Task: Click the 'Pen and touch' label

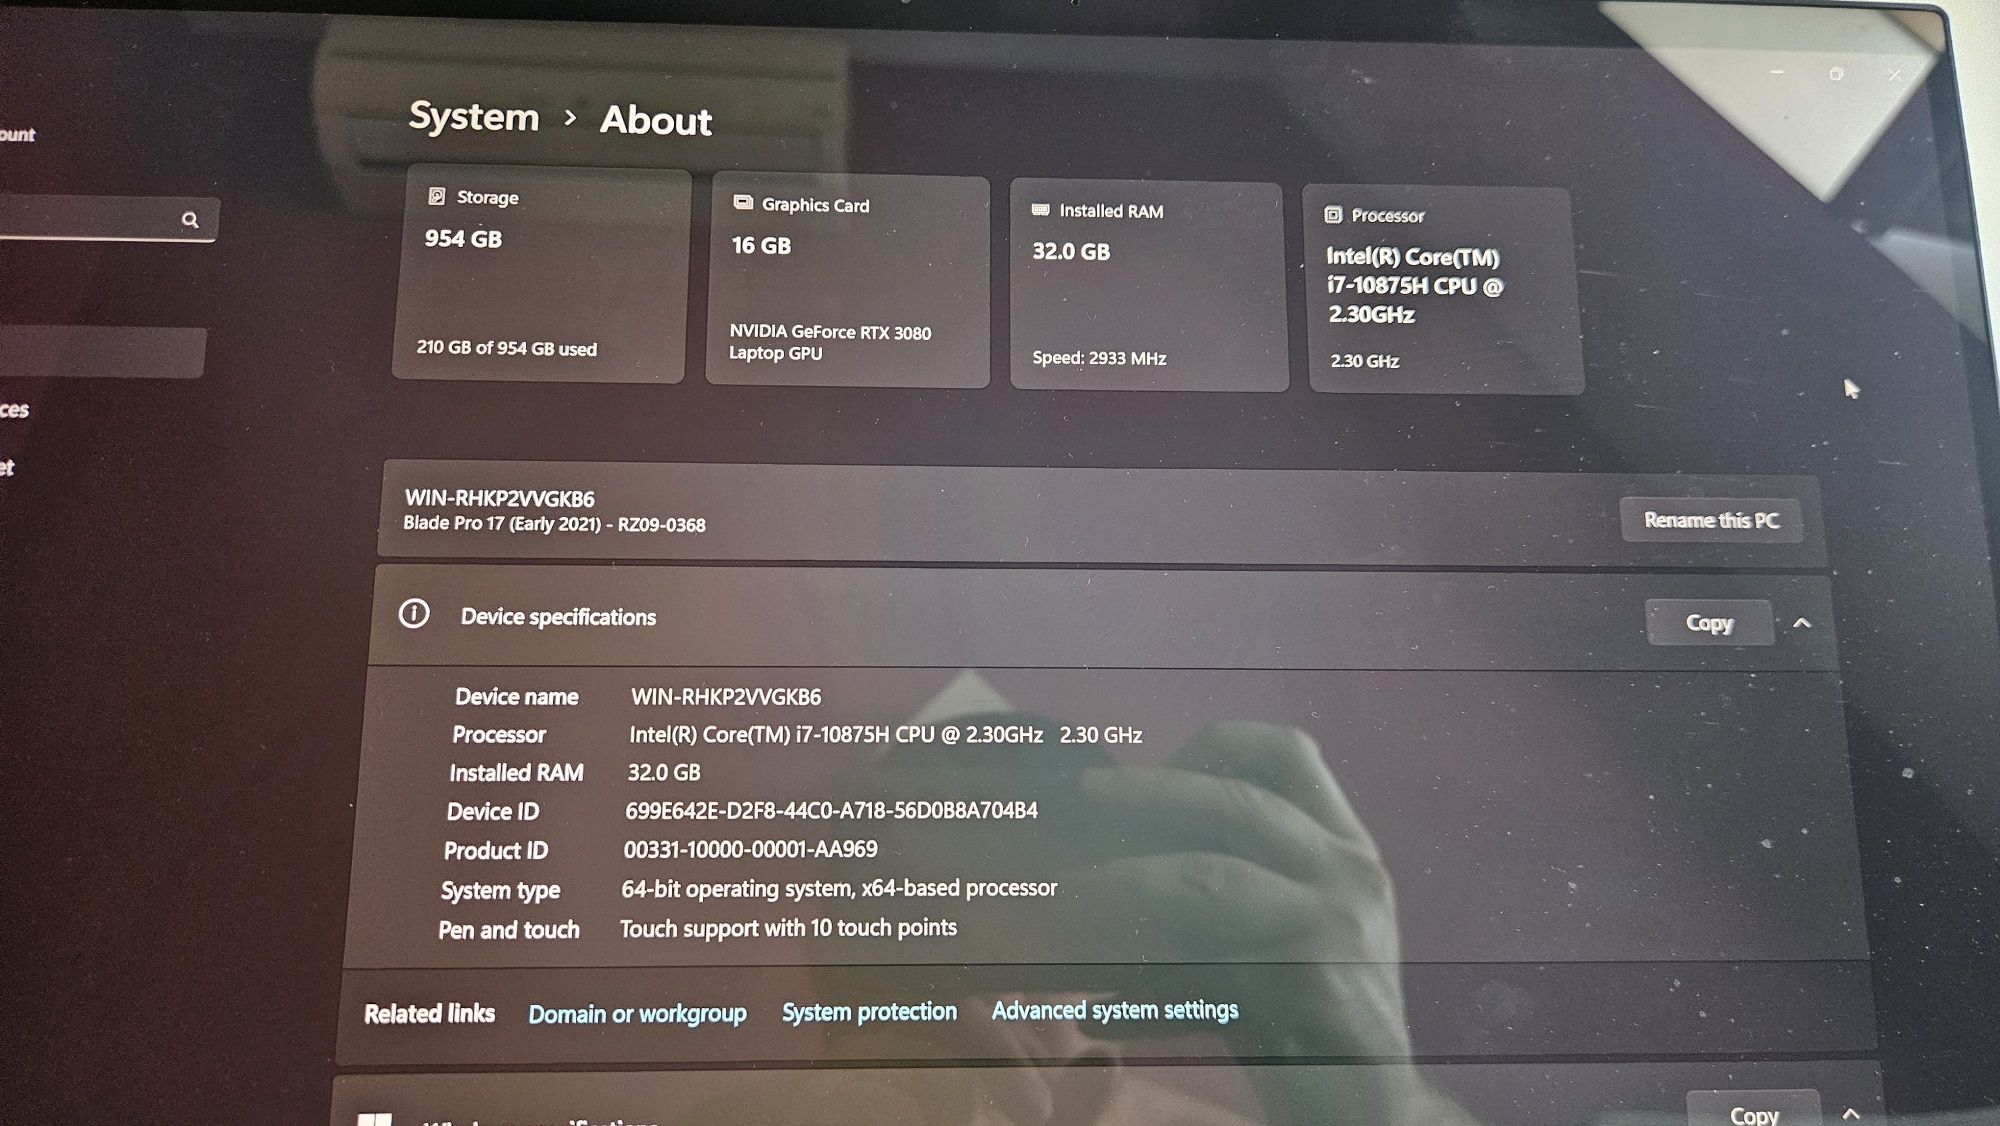Action: tap(509, 930)
